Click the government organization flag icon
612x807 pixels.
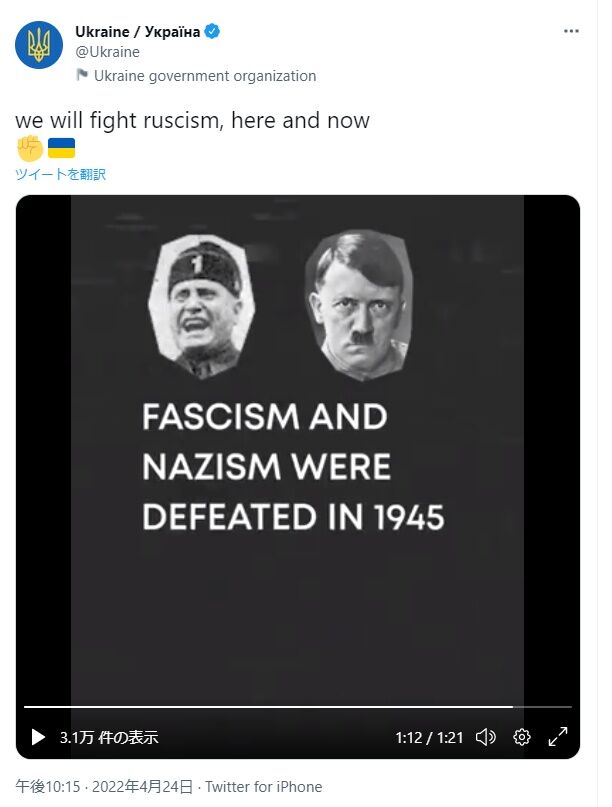pyautogui.click(x=82, y=75)
